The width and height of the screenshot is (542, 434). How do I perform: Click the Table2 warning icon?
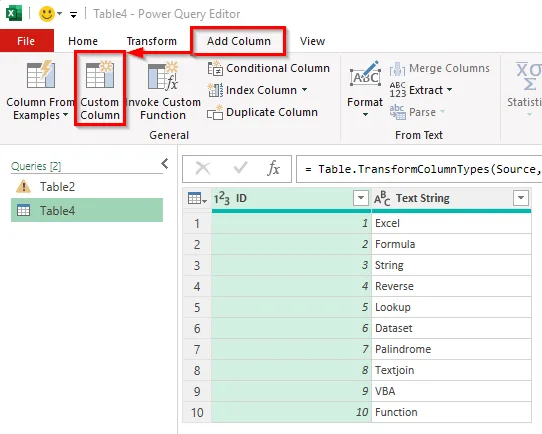[24, 187]
